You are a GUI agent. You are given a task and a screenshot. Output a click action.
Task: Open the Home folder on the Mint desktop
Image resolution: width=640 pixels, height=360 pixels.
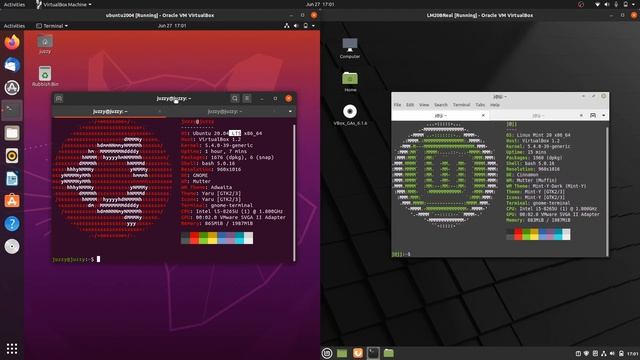[x=350, y=81]
